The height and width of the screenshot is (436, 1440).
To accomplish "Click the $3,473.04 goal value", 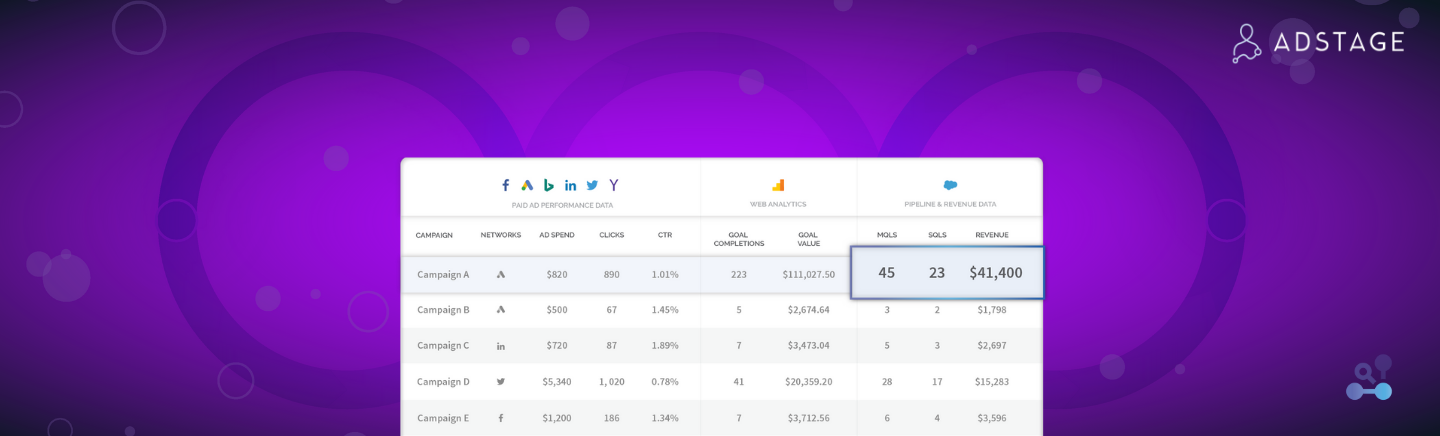I will tap(809, 346).
